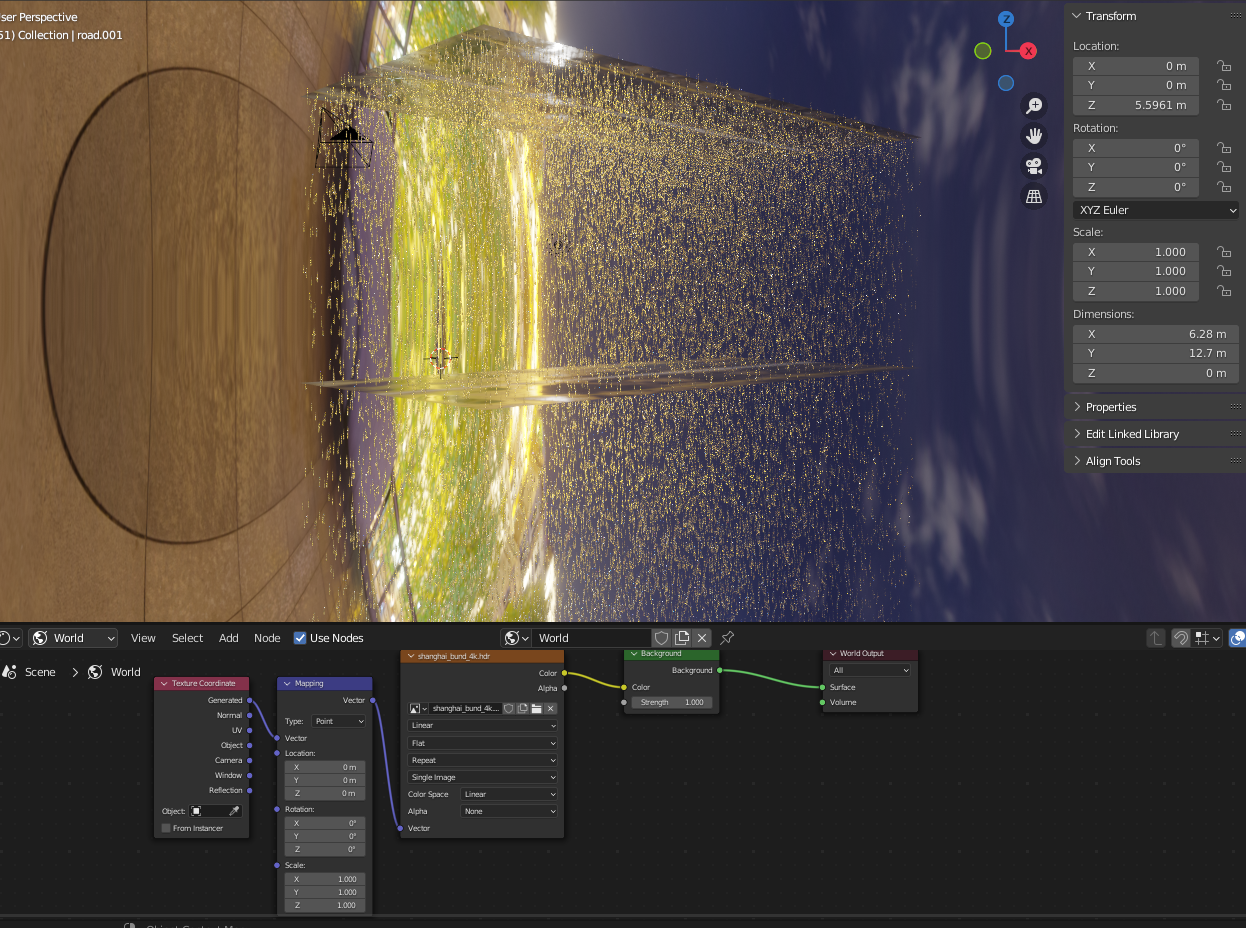Open the Single Image source dropdown
Image resolution: width=1246 pixels, height=928 pixels.
[482, 777]
